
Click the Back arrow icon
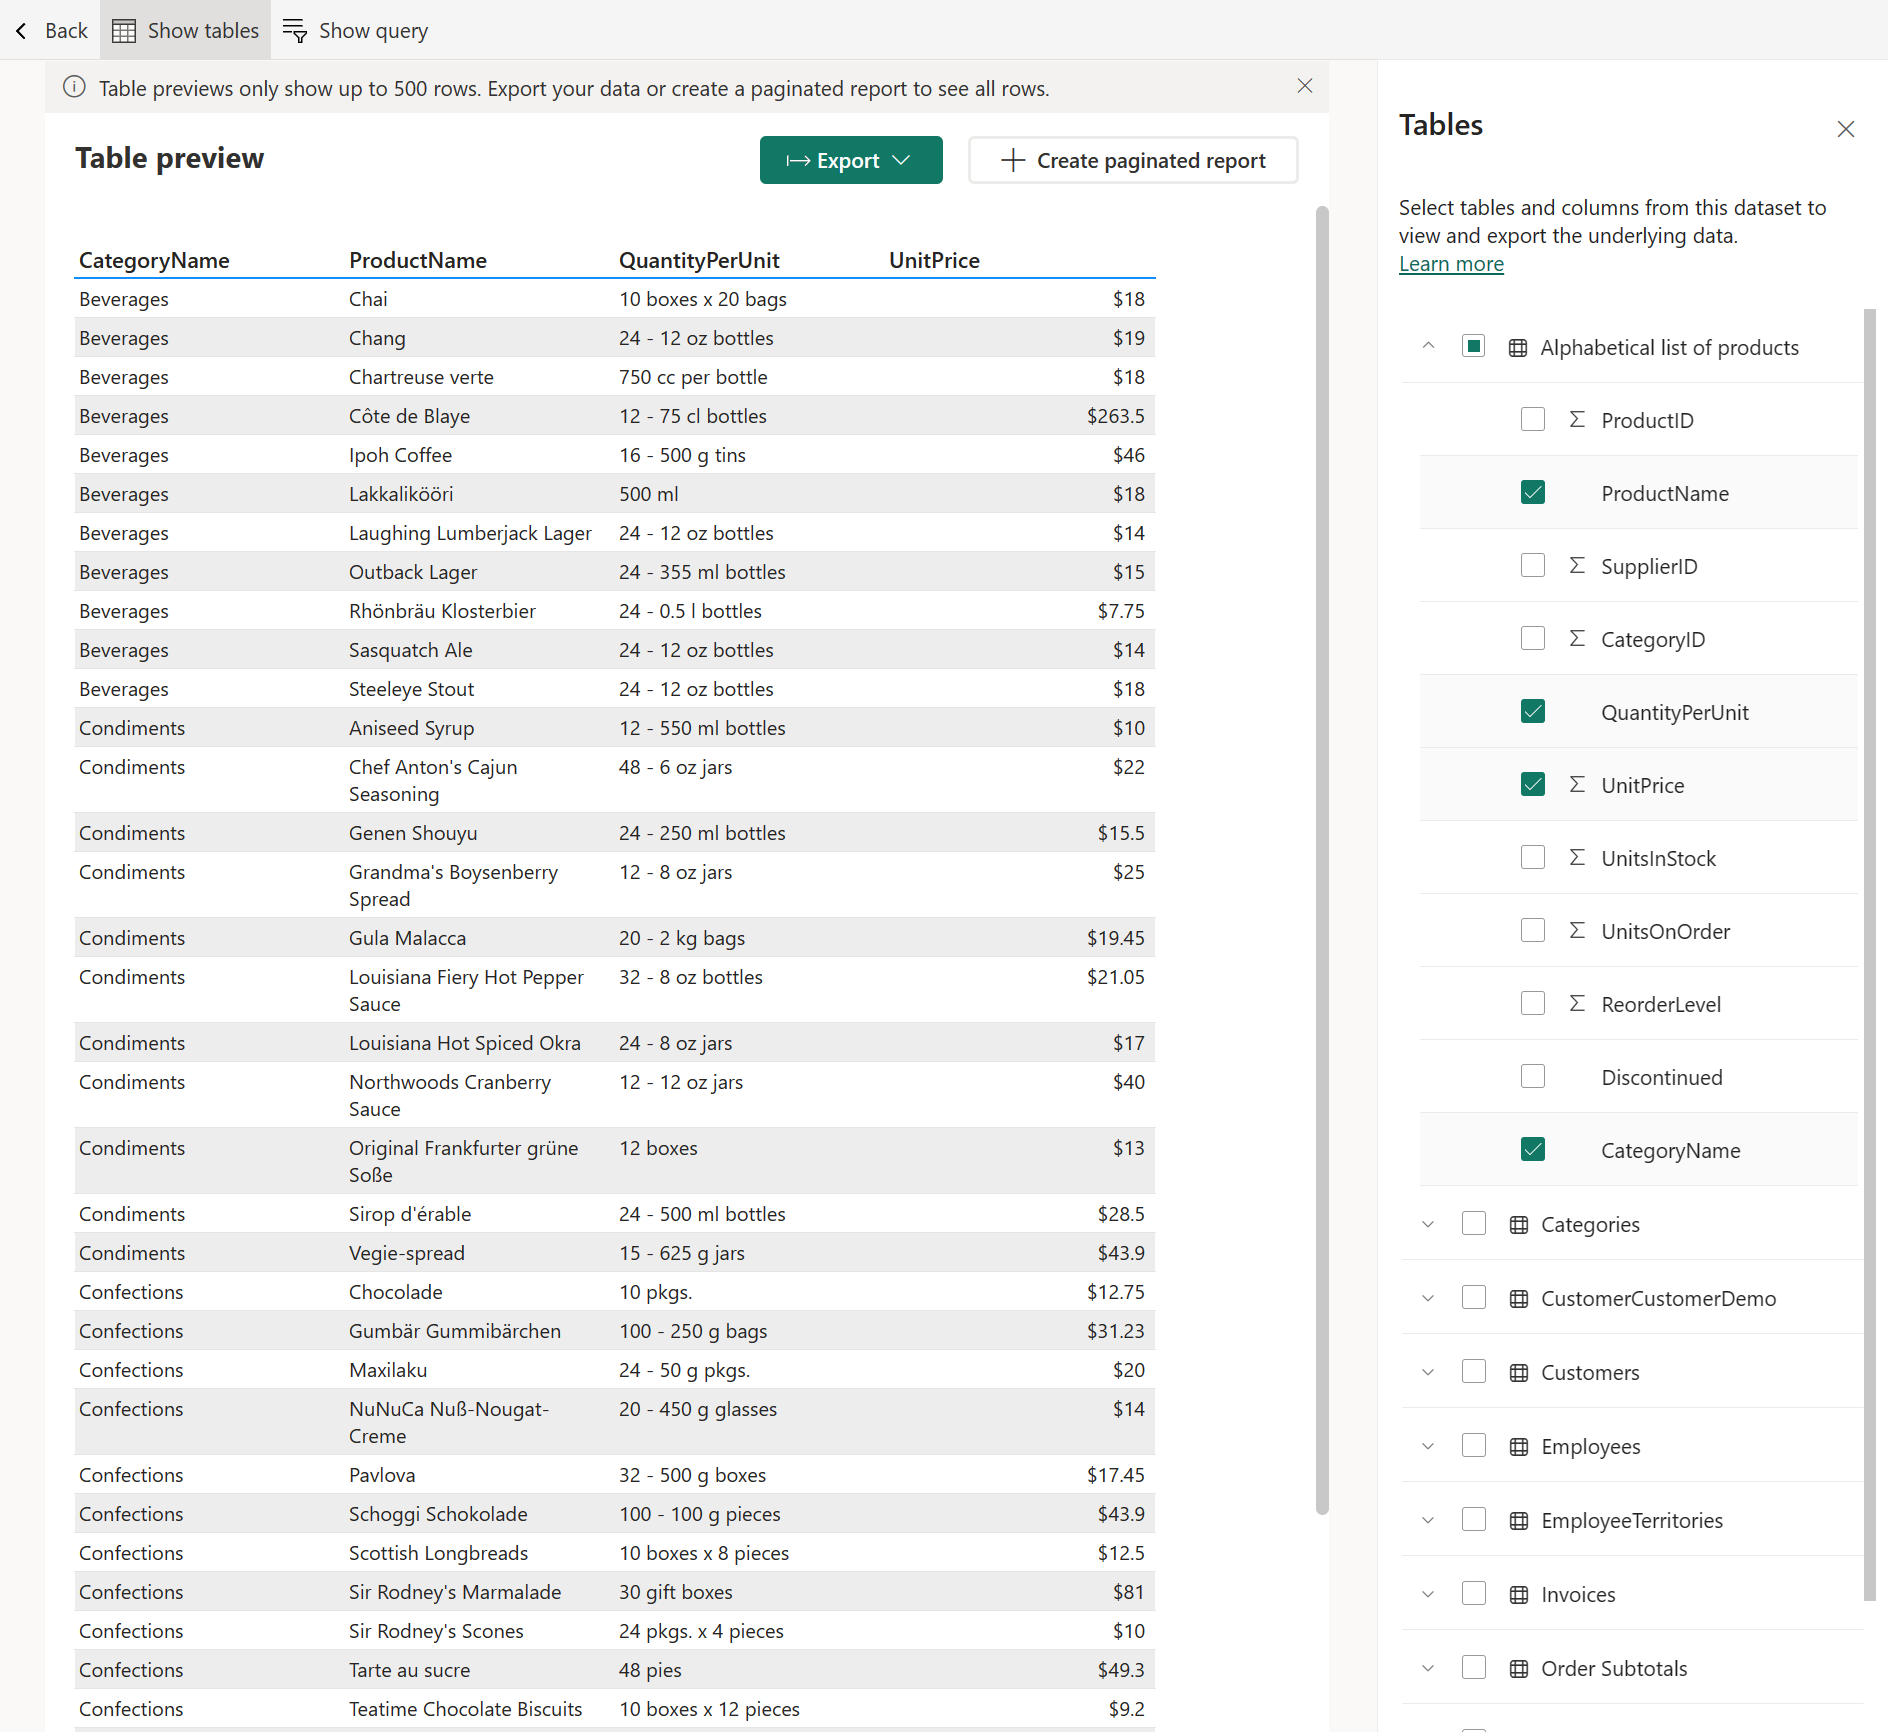coord(21,31)
